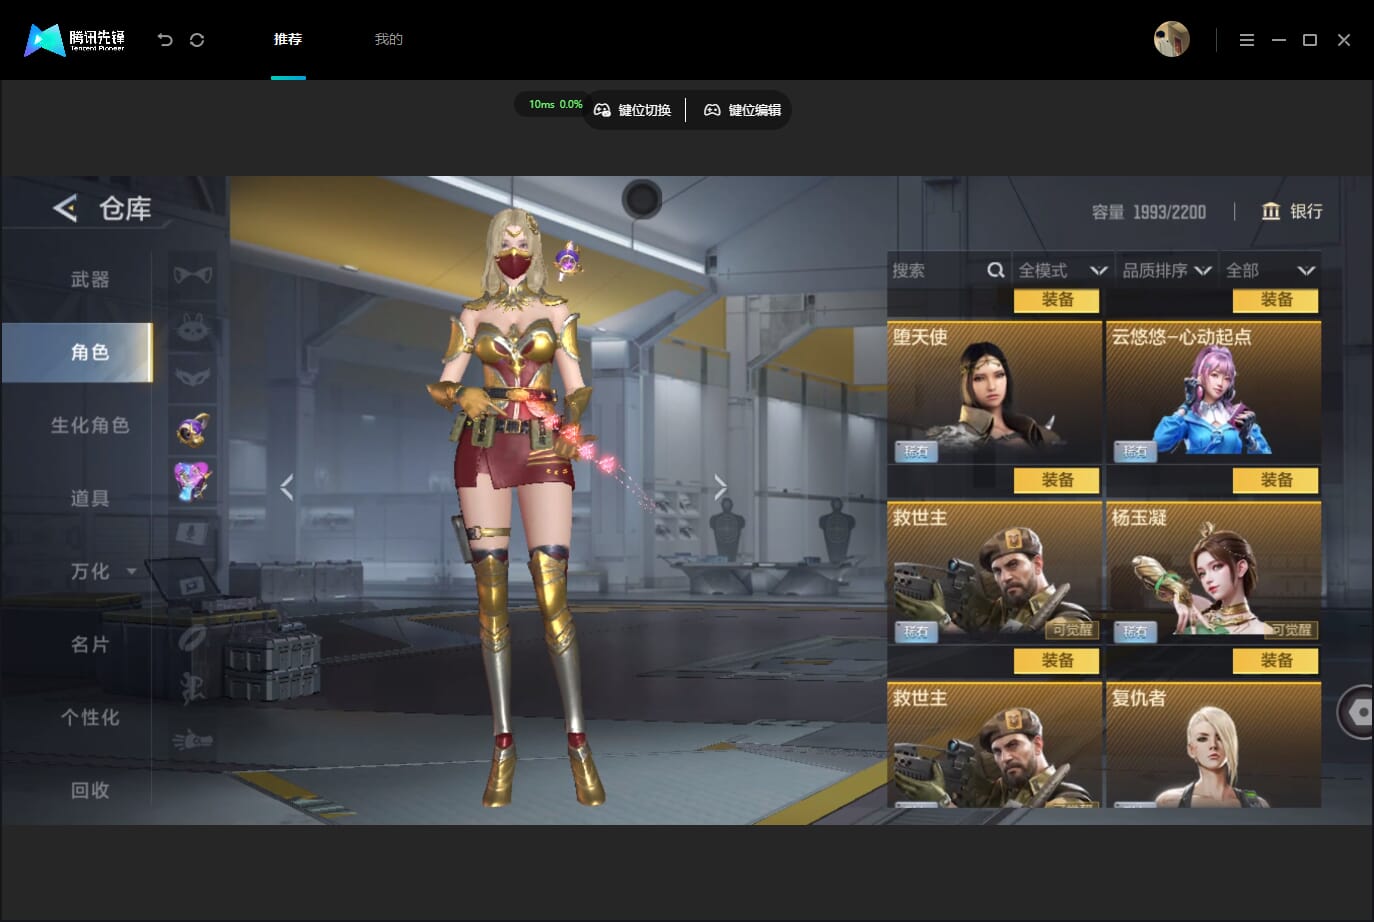Show previous character with left arrow
Image resolution: width=1374 pixels, height=922 pixels.
(287, 487)
